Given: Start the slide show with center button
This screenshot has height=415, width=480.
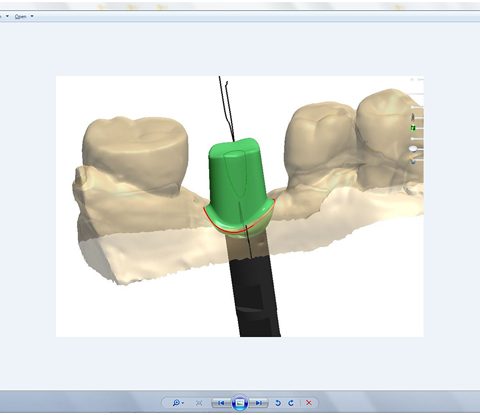Looking at the screenshot, I should tap(240, 403).
